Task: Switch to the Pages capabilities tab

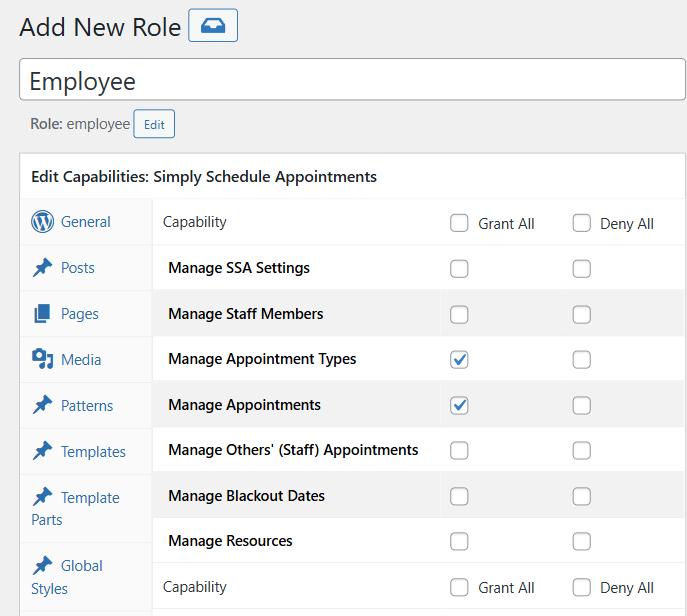Action: 86,314
